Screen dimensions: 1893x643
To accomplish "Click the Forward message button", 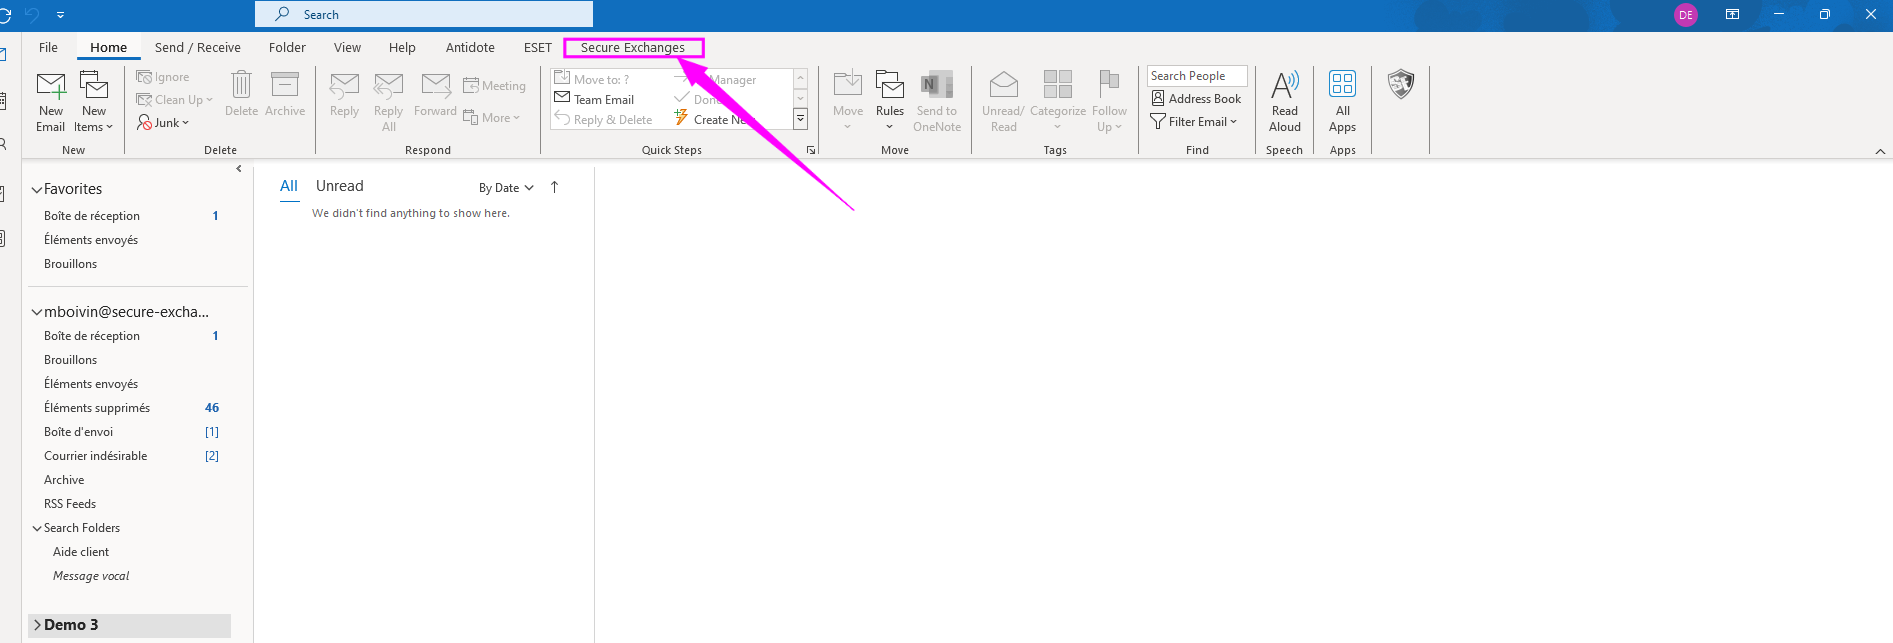I will pos(435,94).
